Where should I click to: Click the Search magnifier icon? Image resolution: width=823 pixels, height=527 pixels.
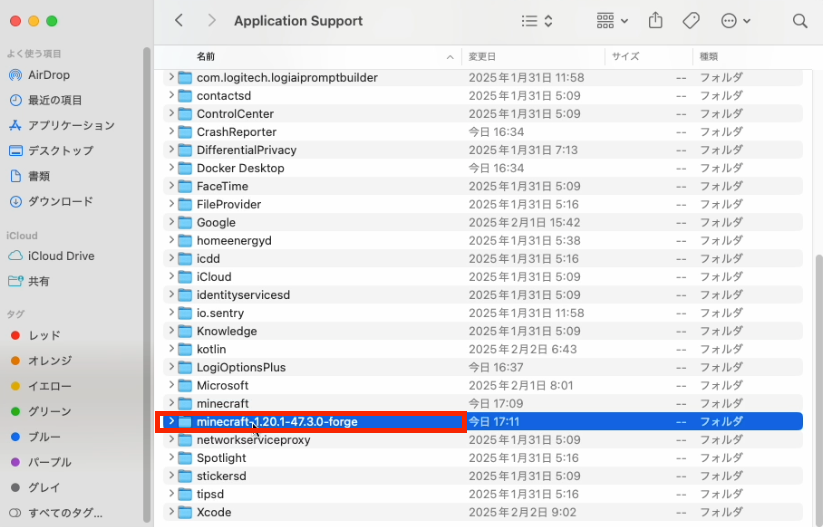[800, 21]
